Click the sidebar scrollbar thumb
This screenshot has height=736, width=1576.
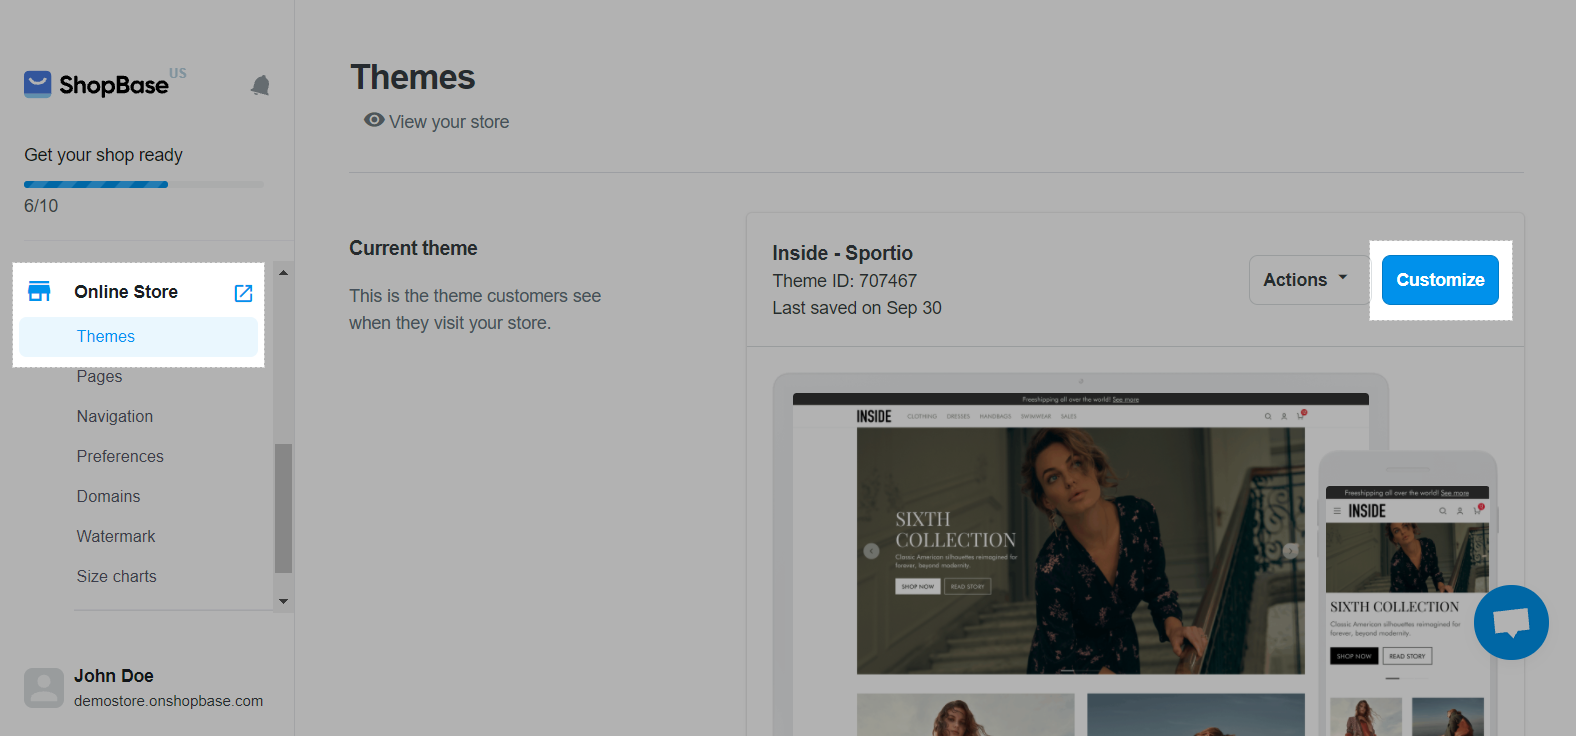(283, 508)
